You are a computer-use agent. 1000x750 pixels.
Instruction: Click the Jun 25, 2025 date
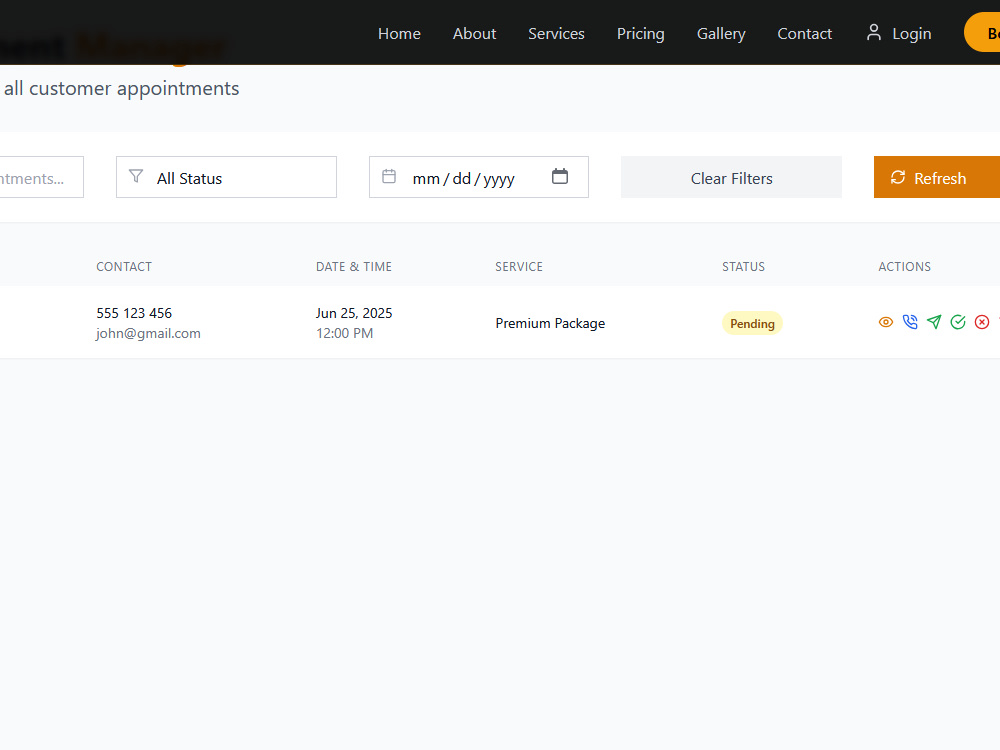coord(354,313)
